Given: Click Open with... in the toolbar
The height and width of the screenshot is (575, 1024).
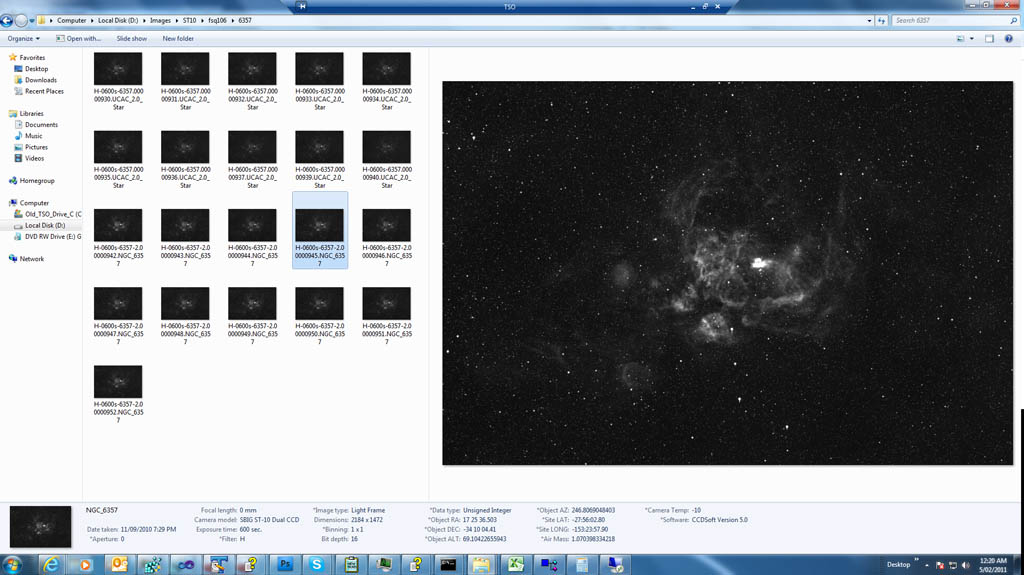Looking at the screenshot, I should click(x=83, y=39).
